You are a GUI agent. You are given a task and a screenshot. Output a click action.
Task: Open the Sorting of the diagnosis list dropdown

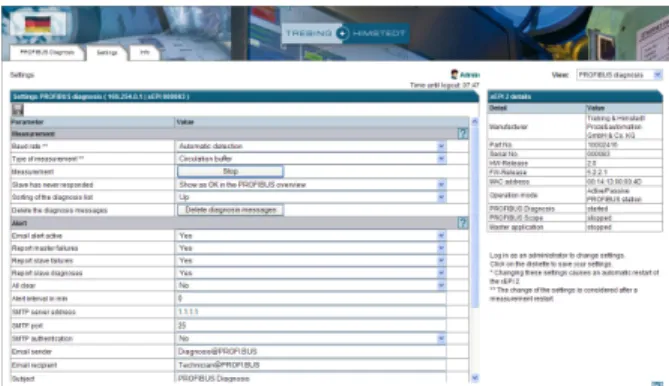312,197
